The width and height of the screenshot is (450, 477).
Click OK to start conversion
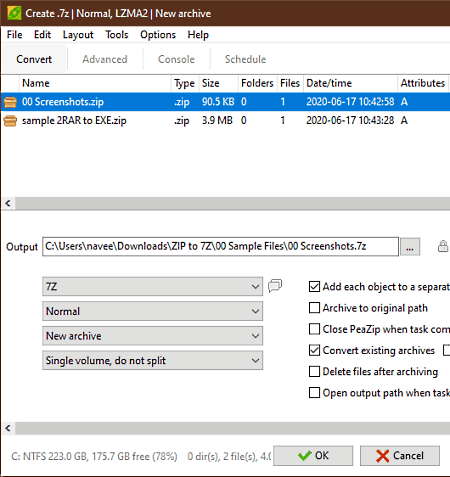click(x=313, y=456)
